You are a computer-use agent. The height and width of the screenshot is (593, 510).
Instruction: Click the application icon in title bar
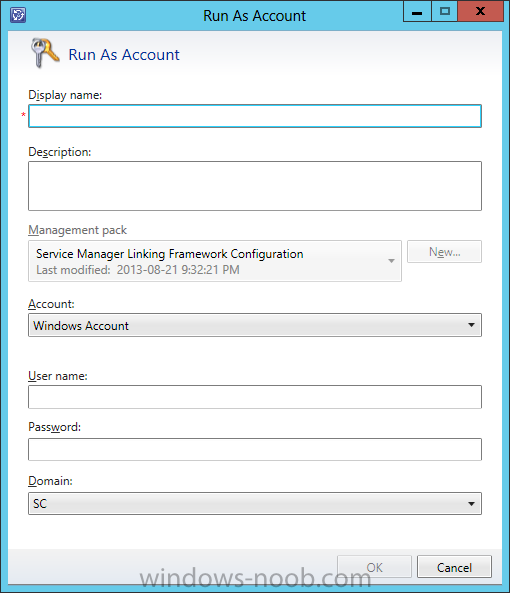point(18,16)
